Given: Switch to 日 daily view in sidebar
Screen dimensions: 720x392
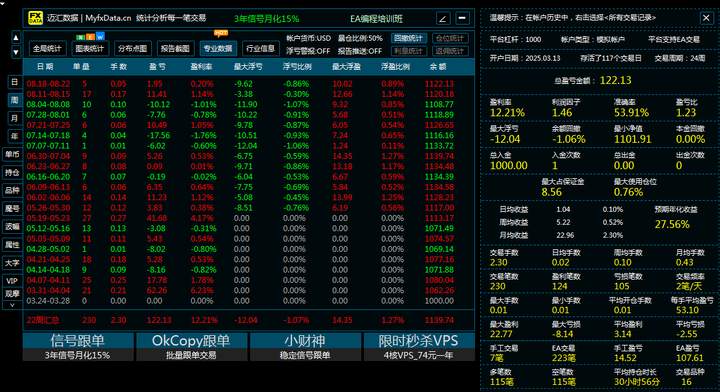Looking at the screenshot, I should [x=15, y=82].
